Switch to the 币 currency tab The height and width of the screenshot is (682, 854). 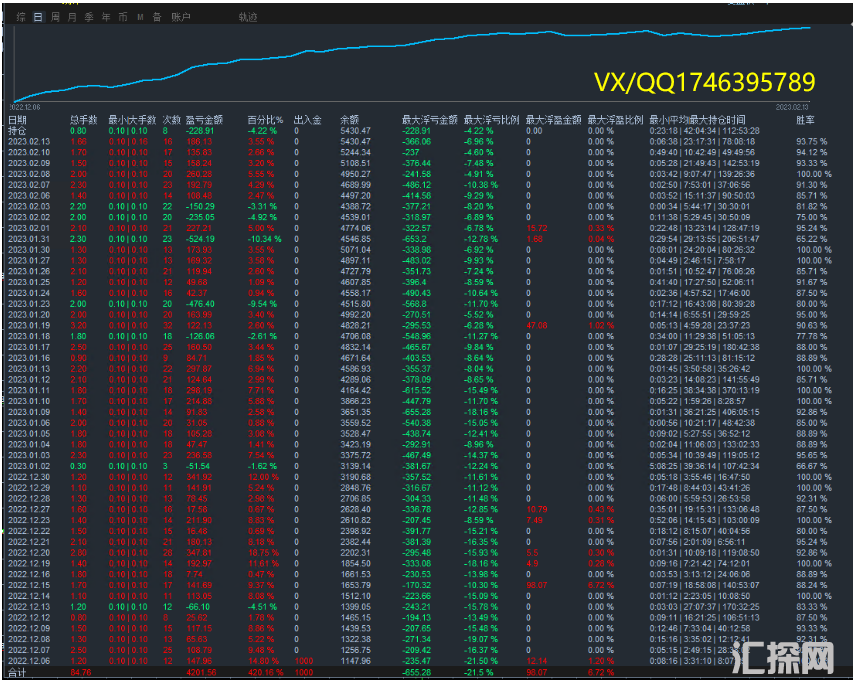coord(122,17)
